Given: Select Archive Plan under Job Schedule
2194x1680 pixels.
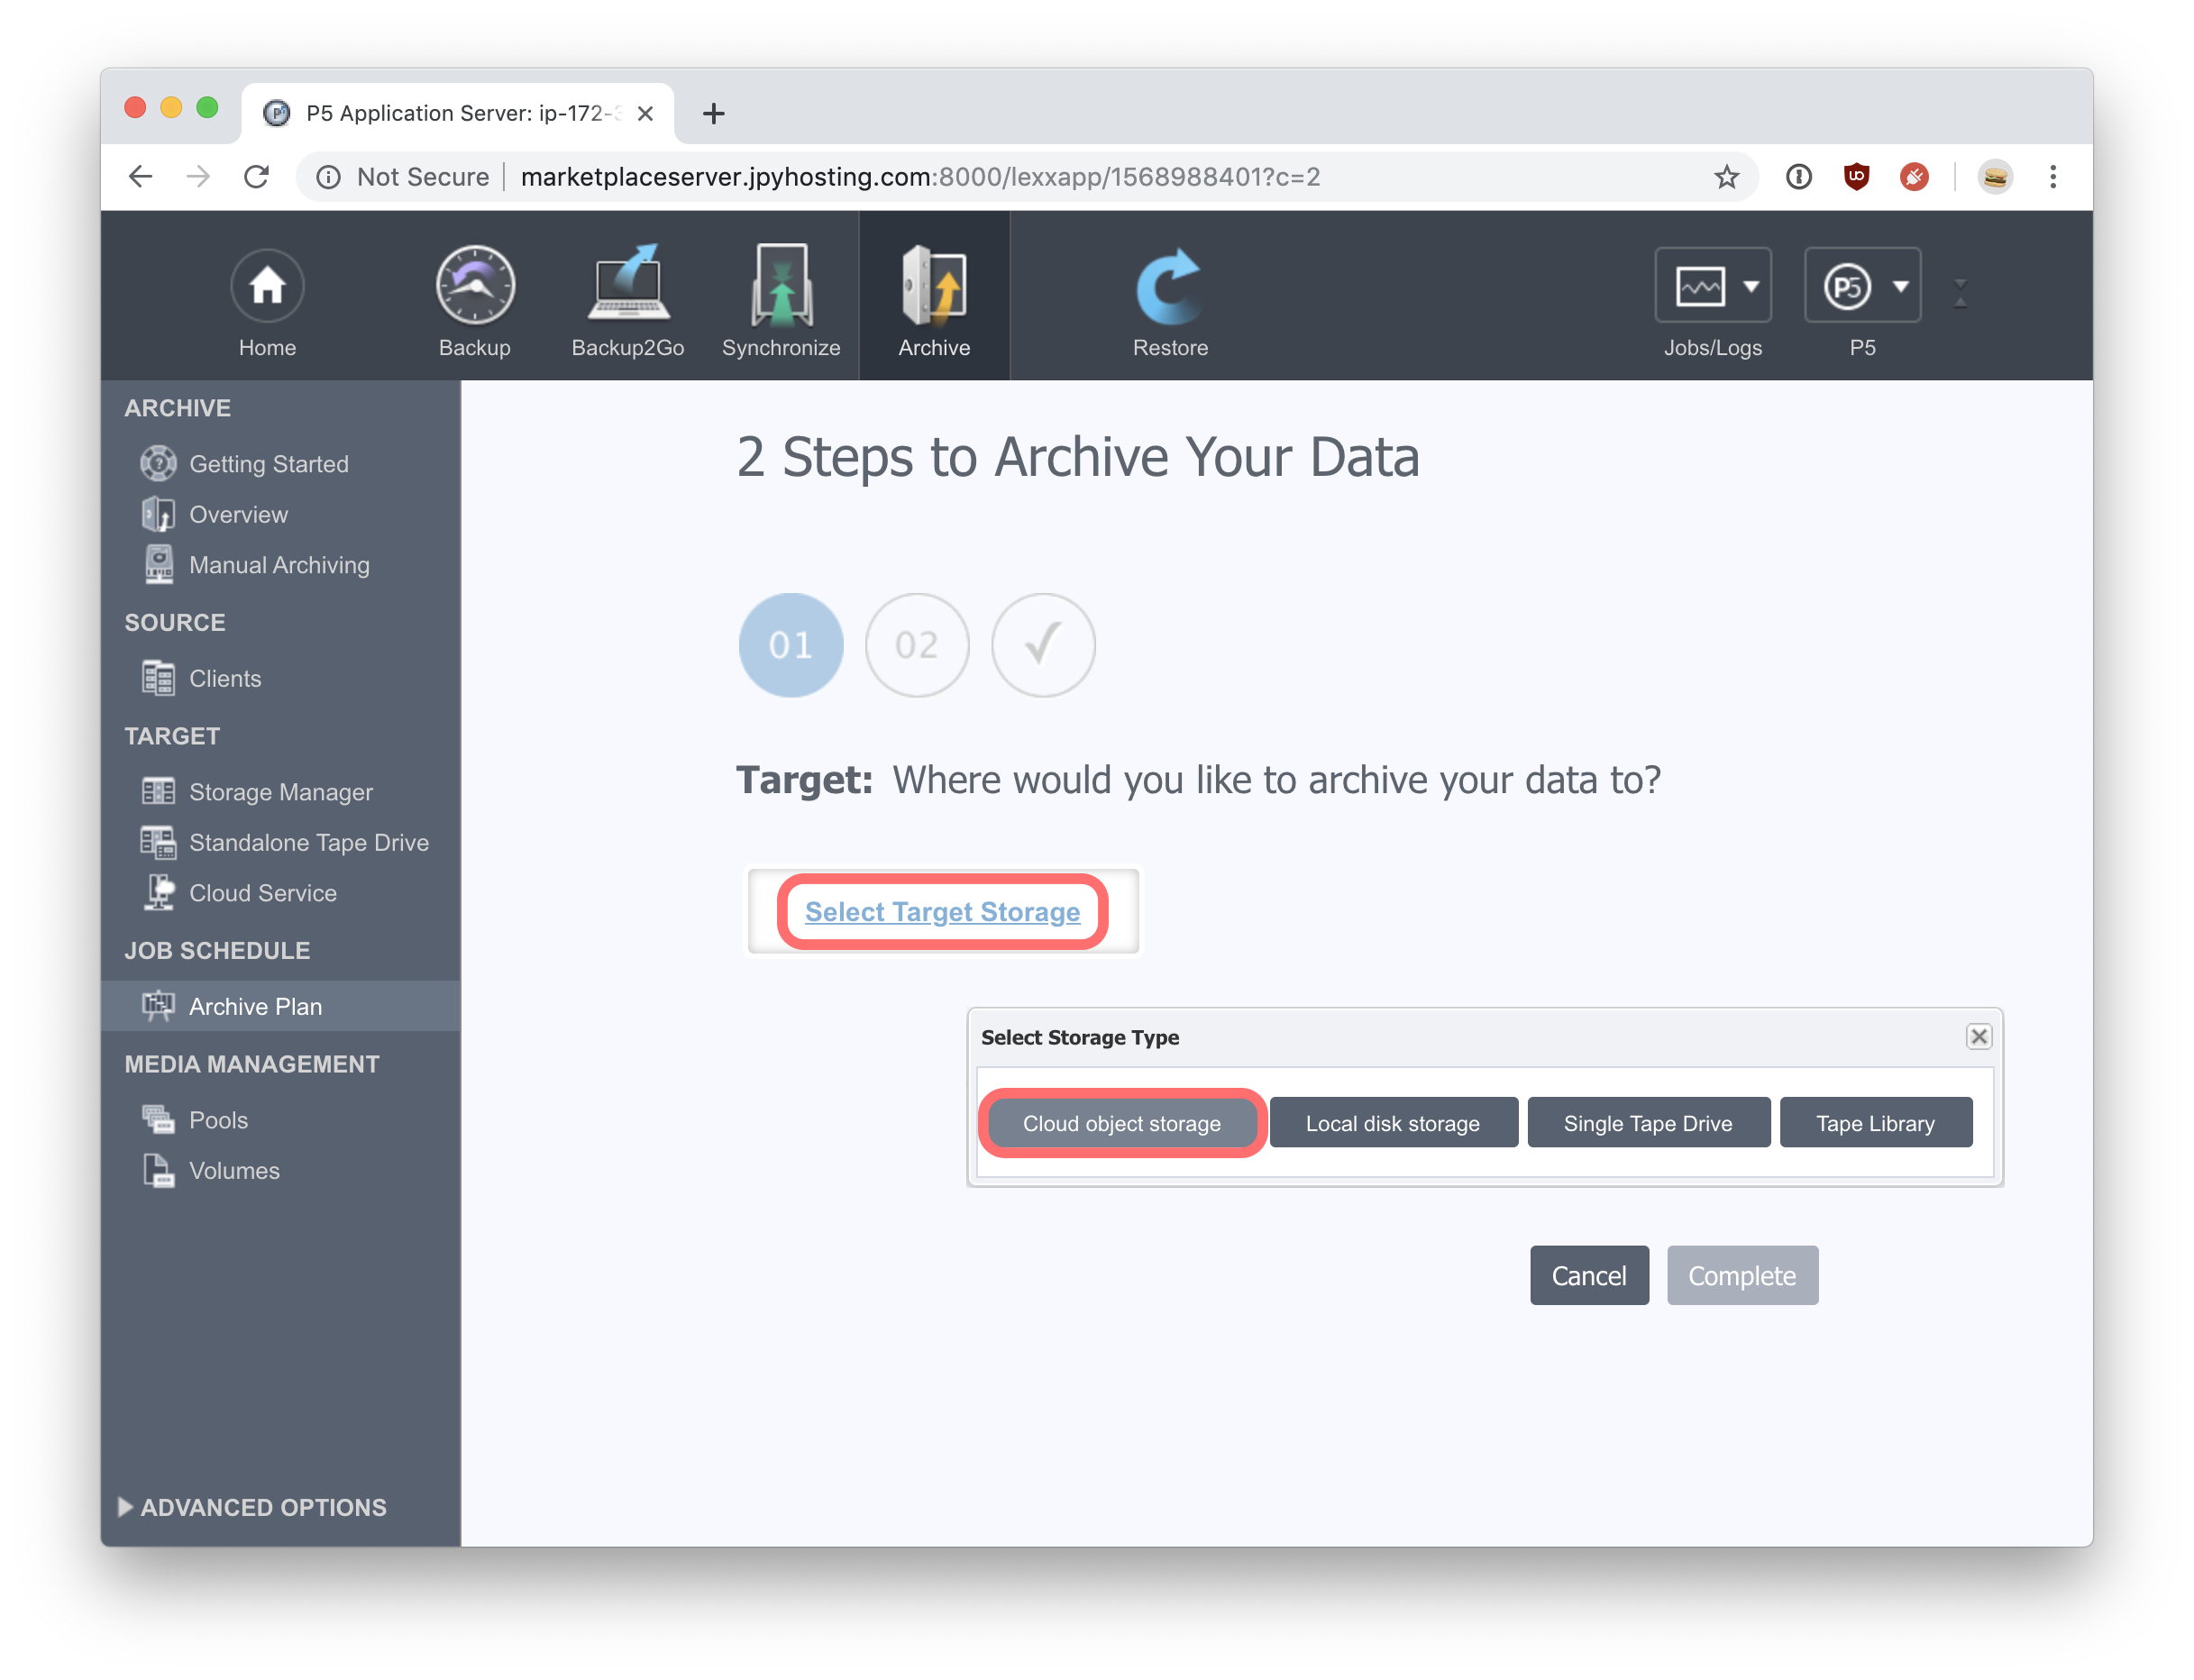Looking at the screenshot, I should point(280,1006).
